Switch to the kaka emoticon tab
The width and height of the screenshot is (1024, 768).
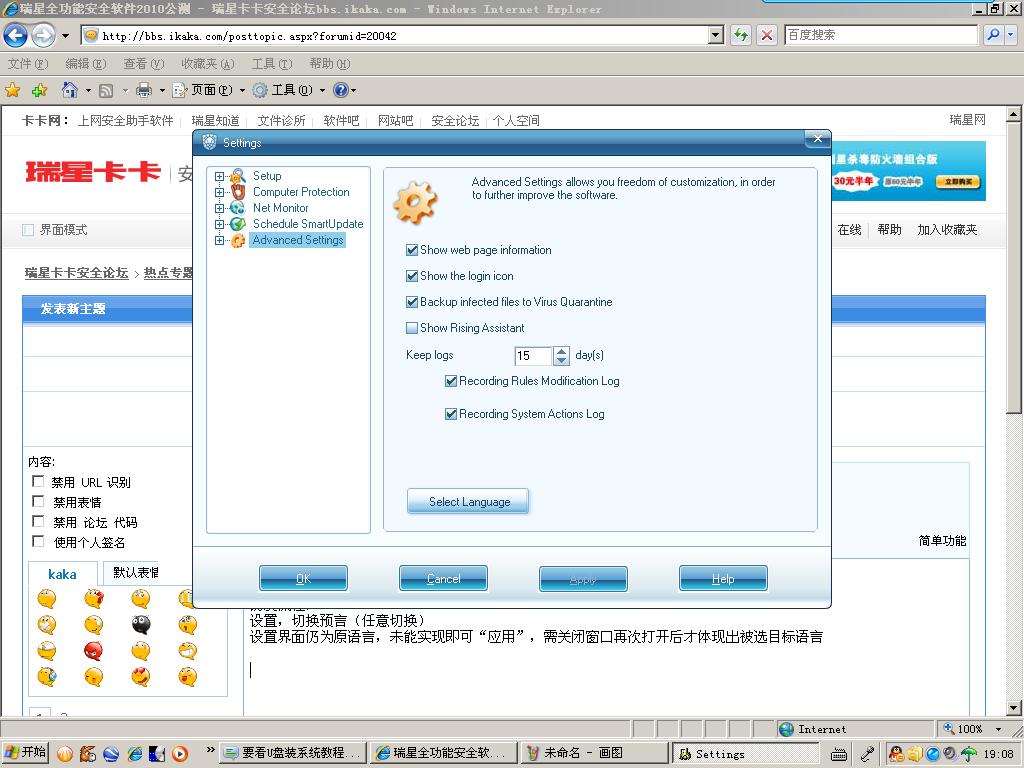point(63,574)
